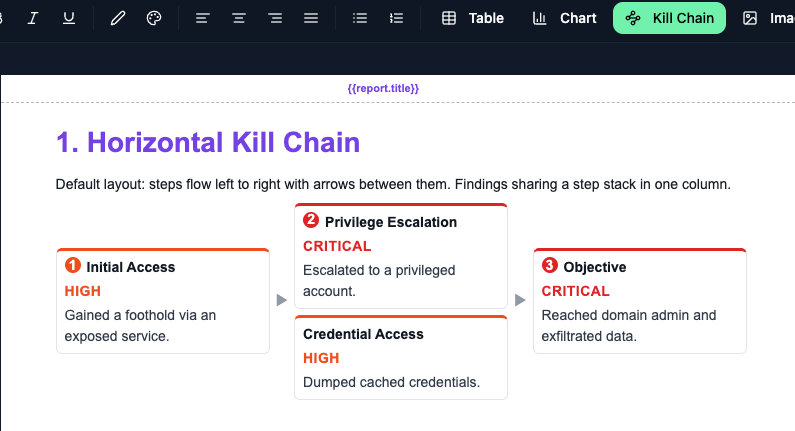Click 'Escalated to a privileged account' text
Image resolution: width=795 pixels, height=431 pixels.
pyautogui.click(x=379, y=280)
